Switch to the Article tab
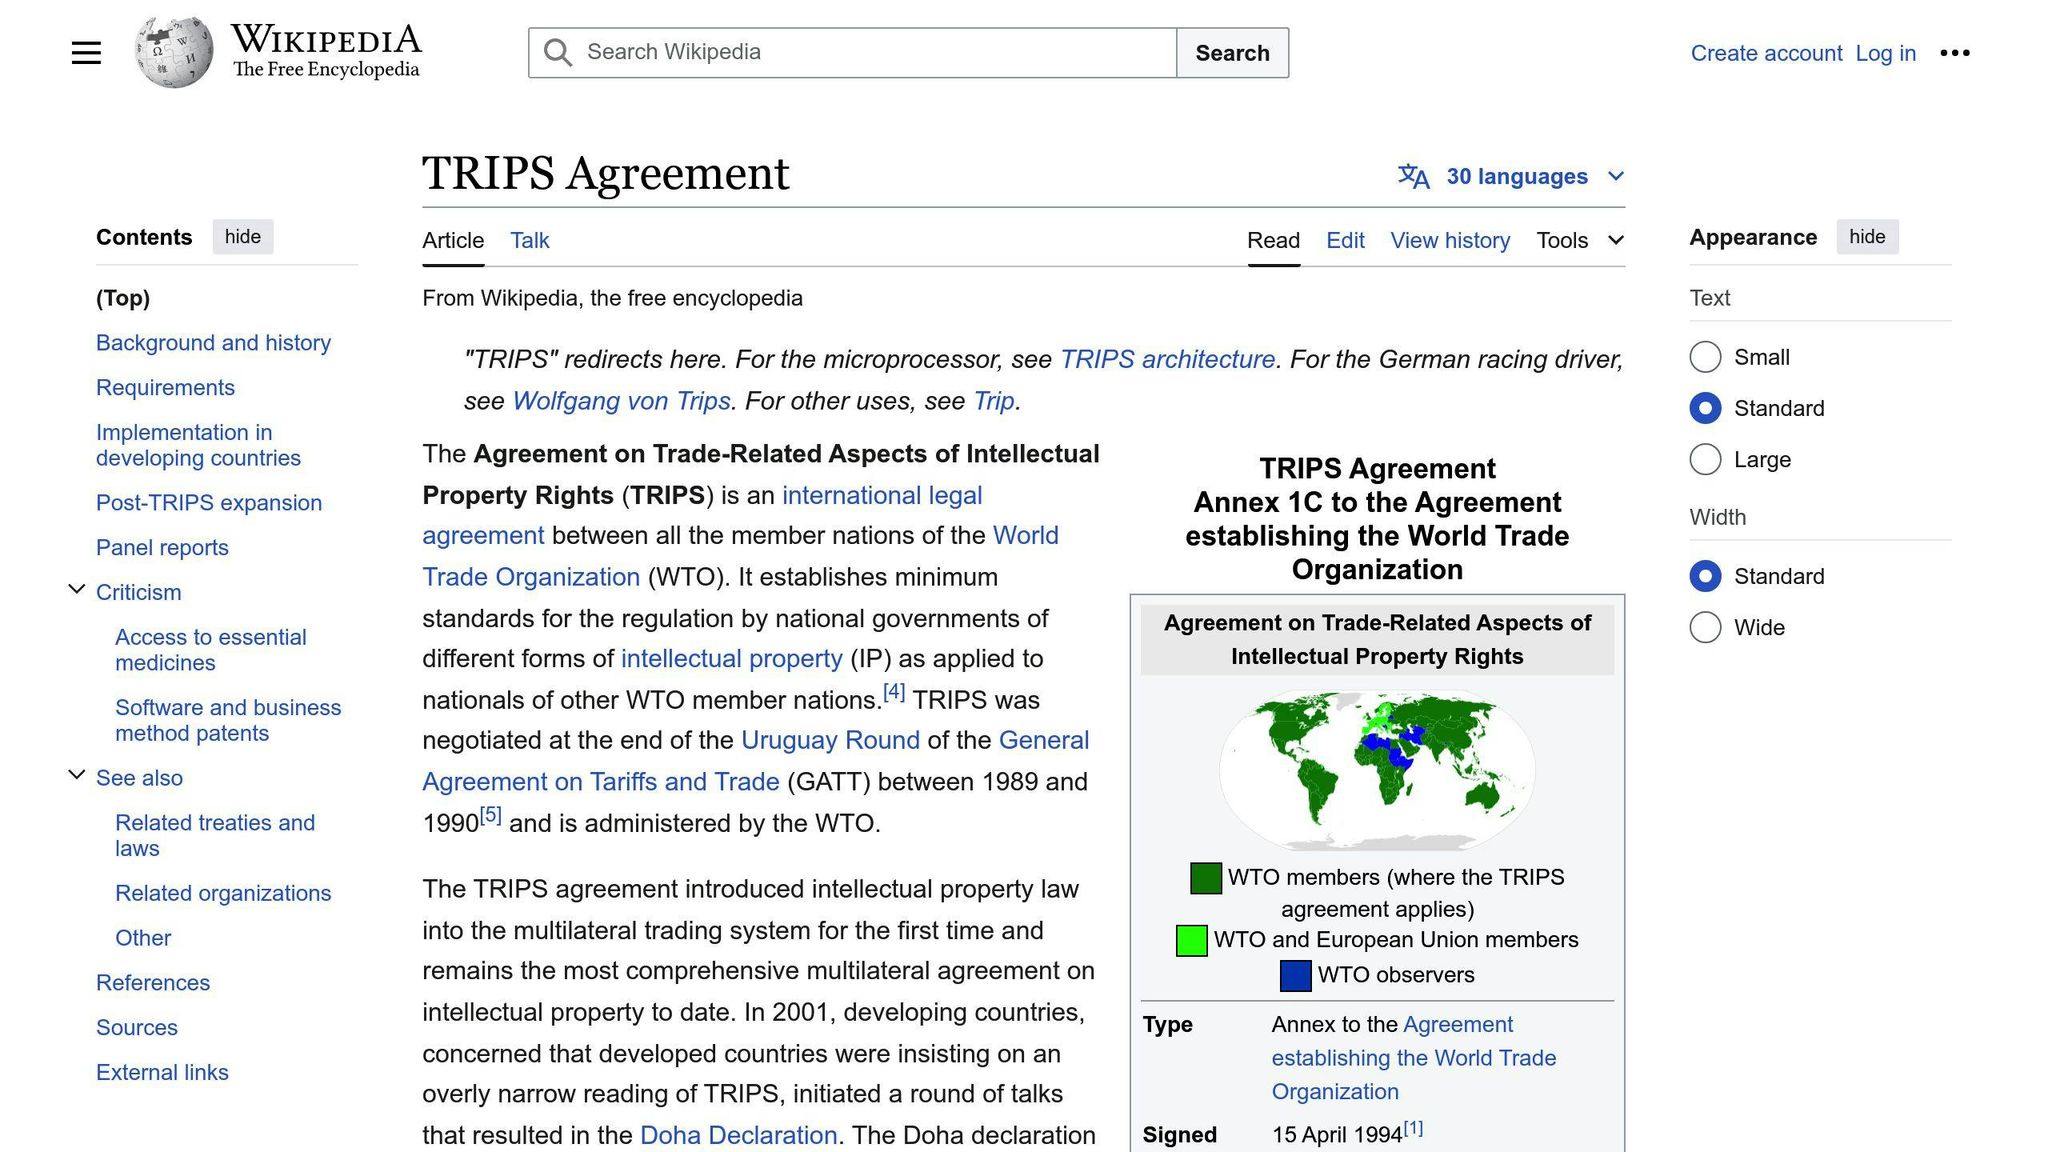The height and width of the screenshot is (1152, 2048). (x=453, y=240)
